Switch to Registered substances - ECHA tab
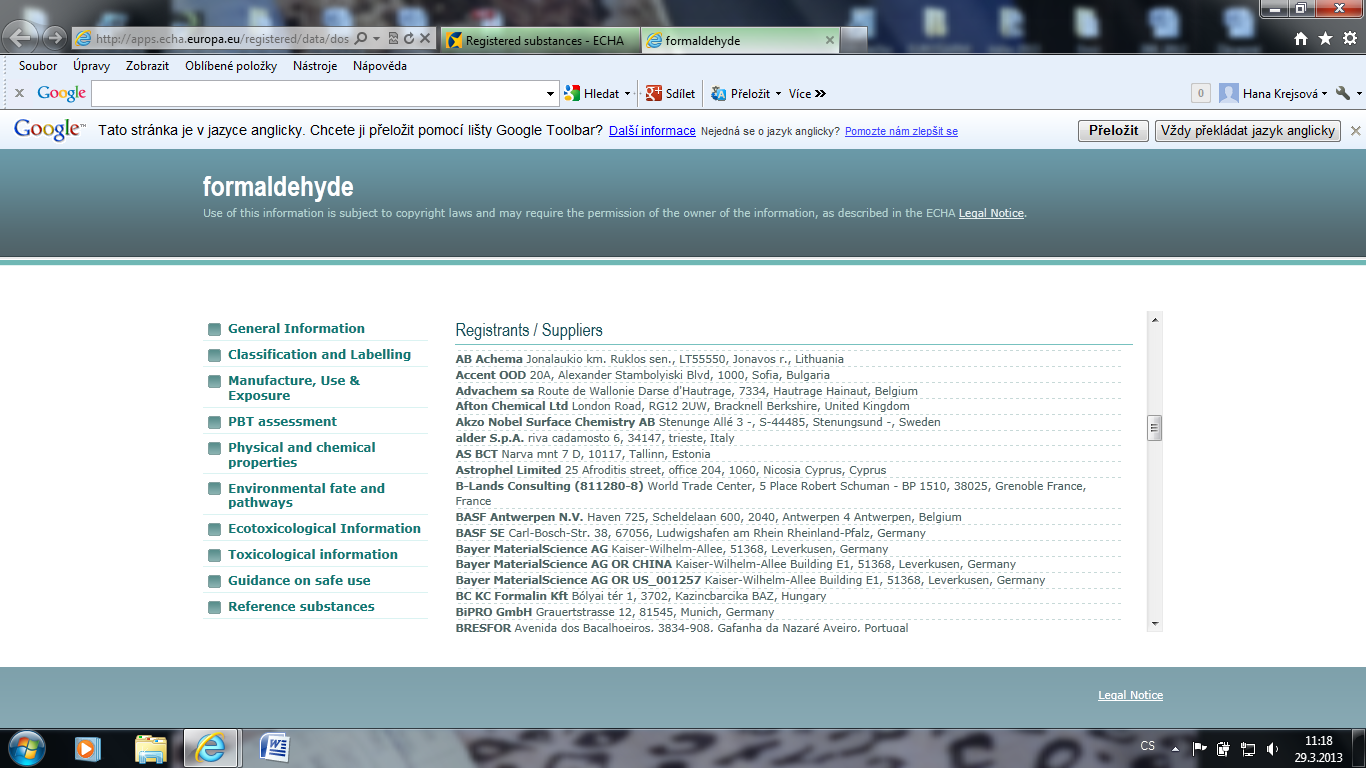Viewport: 1366px width, 768px height. 539,41
